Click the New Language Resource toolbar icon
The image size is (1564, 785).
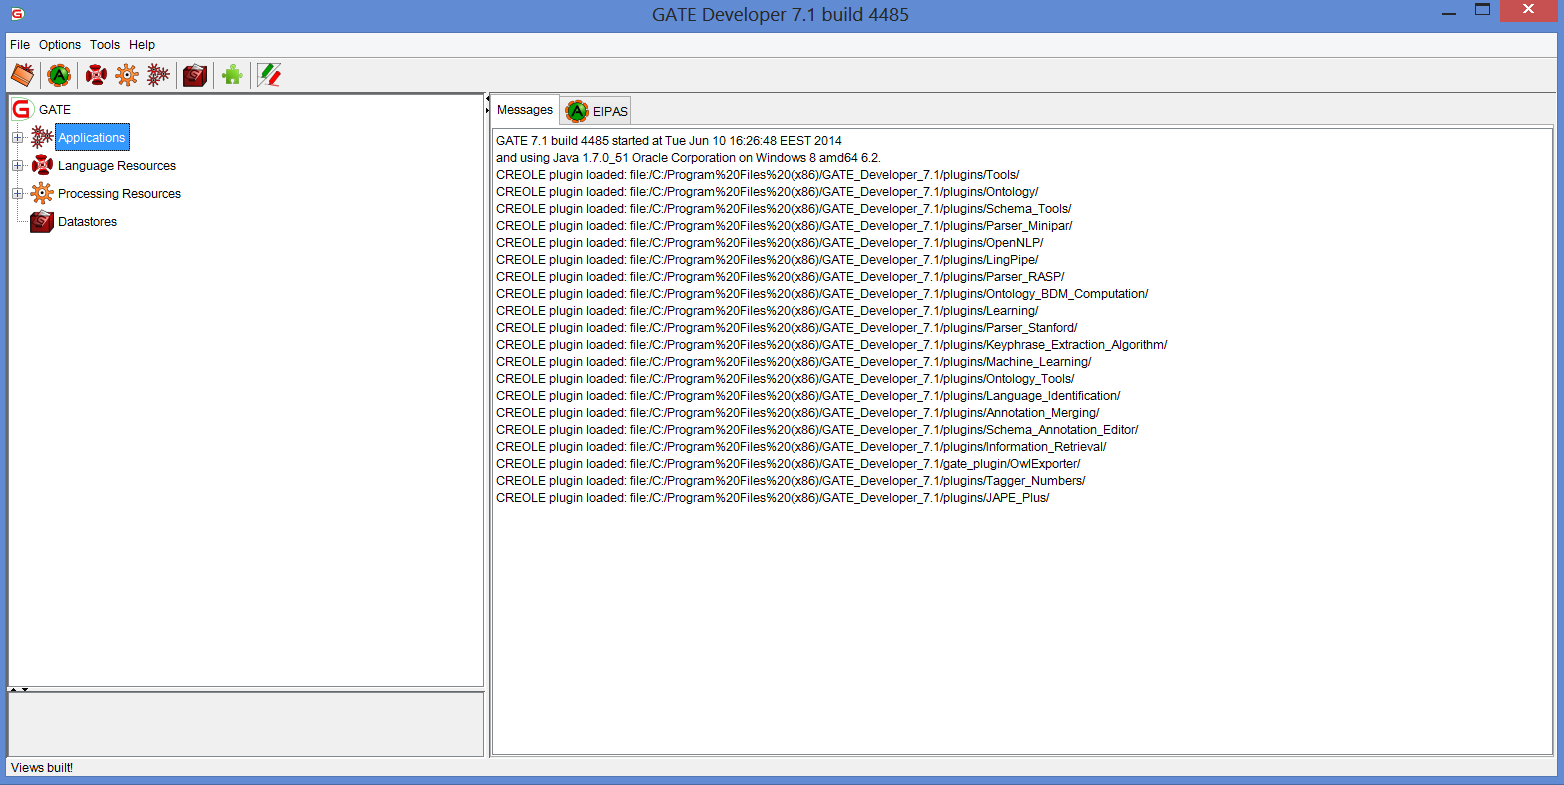tap(96, 75)
